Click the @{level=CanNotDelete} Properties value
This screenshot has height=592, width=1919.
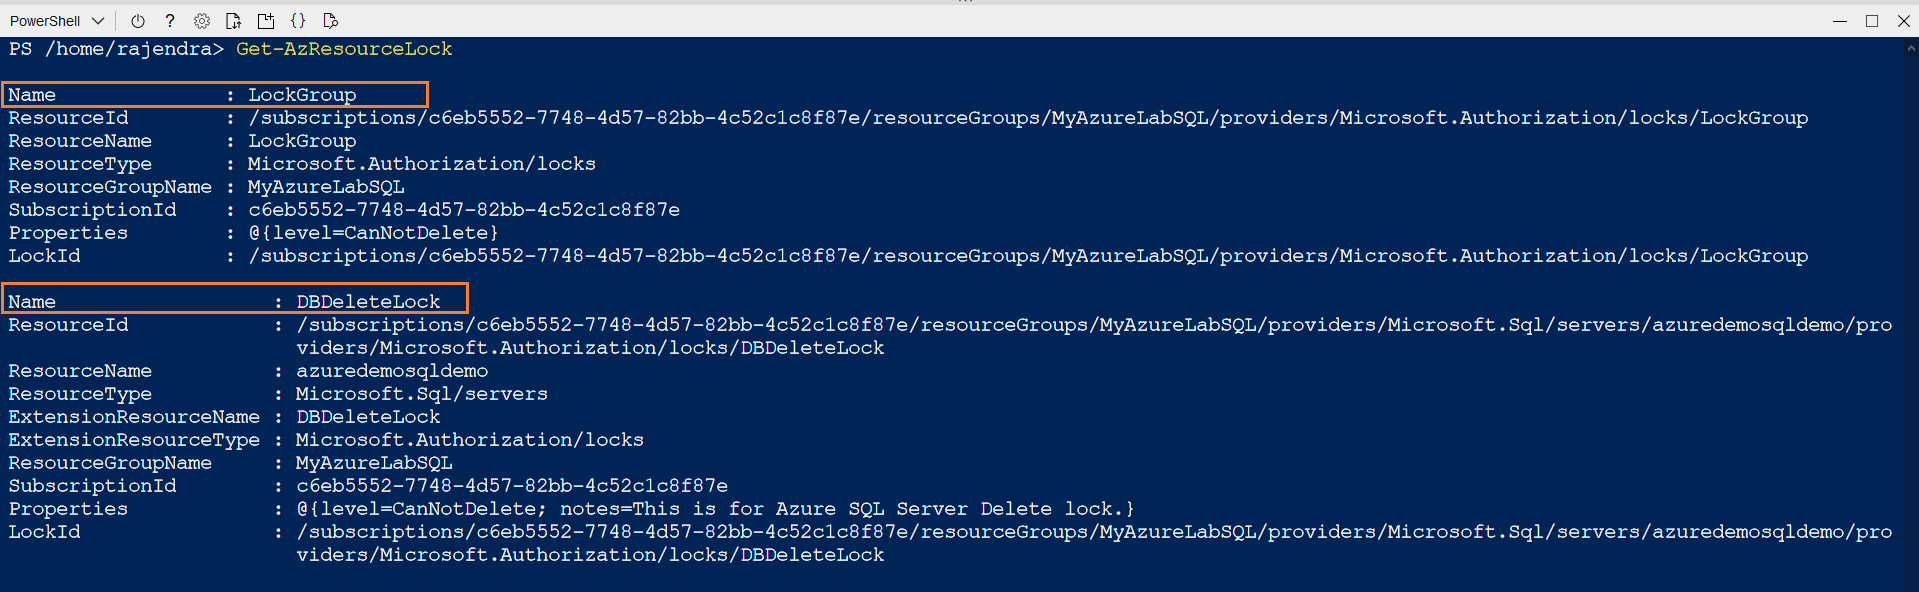coord(373,233)
